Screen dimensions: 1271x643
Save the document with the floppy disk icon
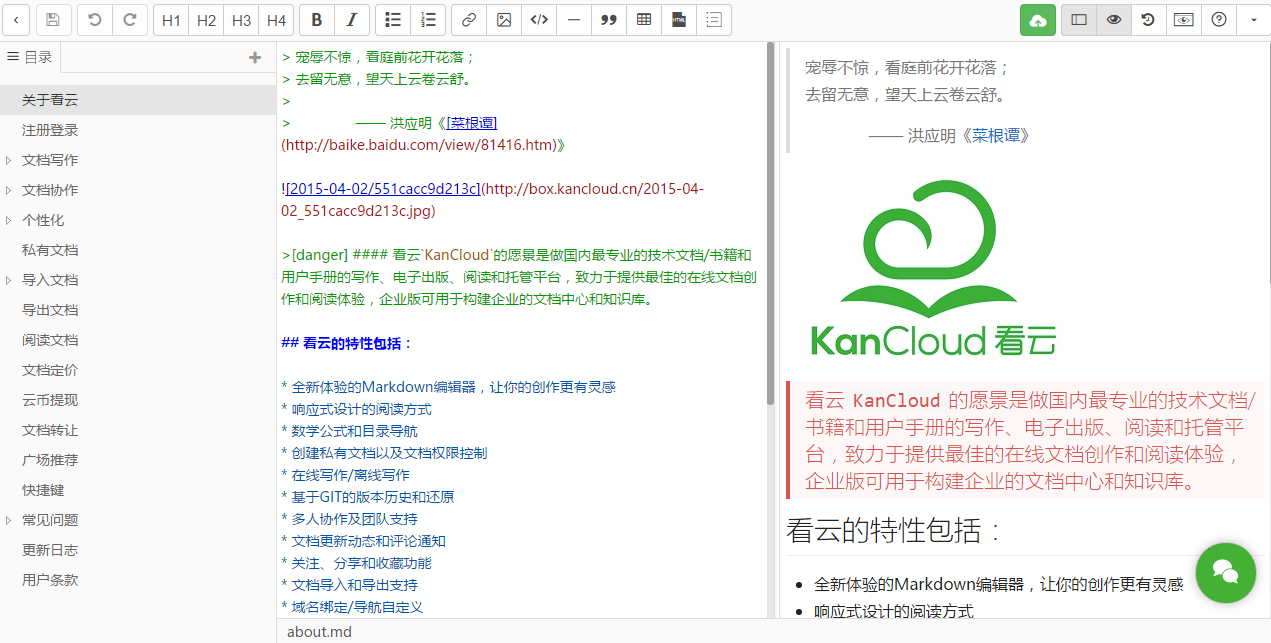pos(54,20)
